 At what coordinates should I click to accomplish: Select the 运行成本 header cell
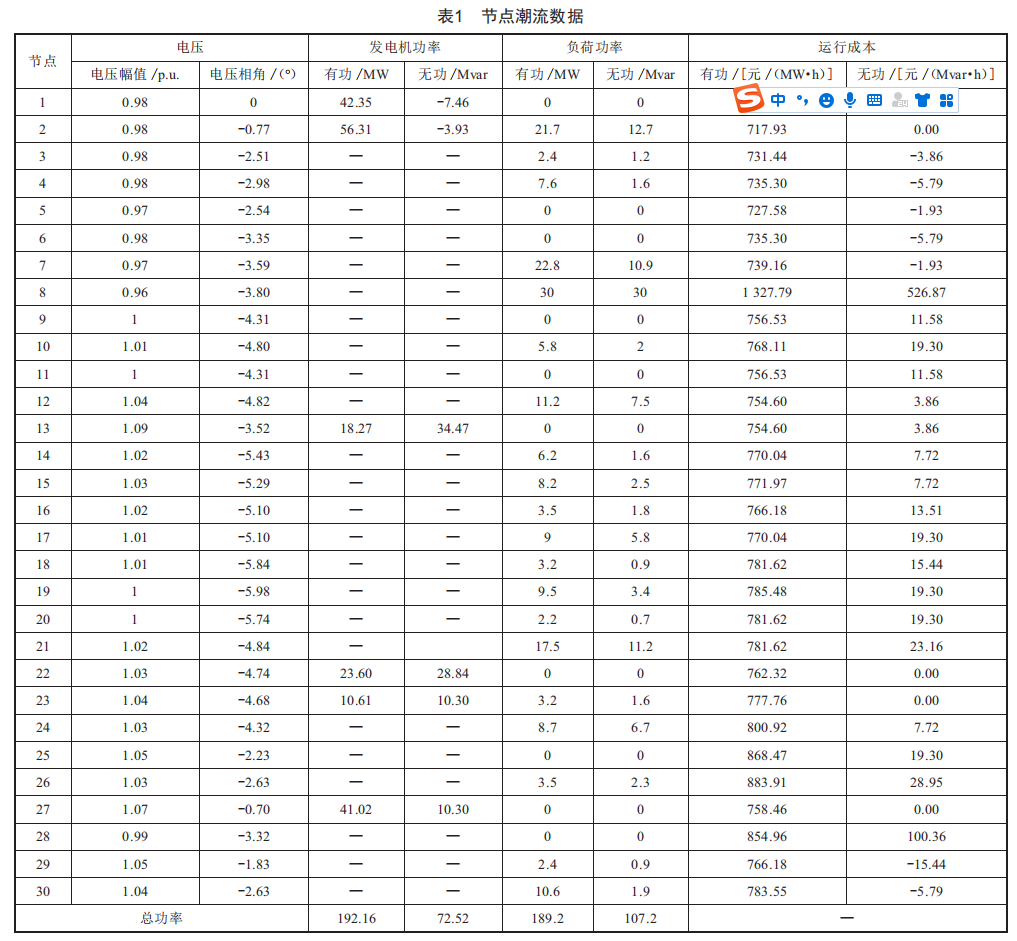click(846, 48)
